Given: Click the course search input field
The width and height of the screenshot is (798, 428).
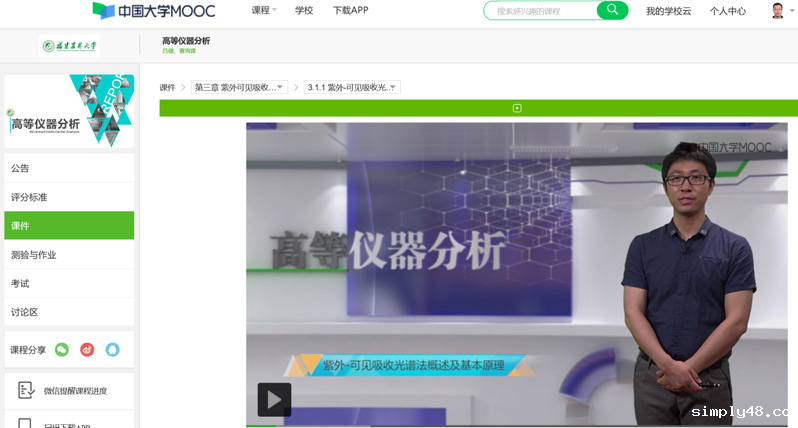Looking at the screenshot, I should coord(541,11).
